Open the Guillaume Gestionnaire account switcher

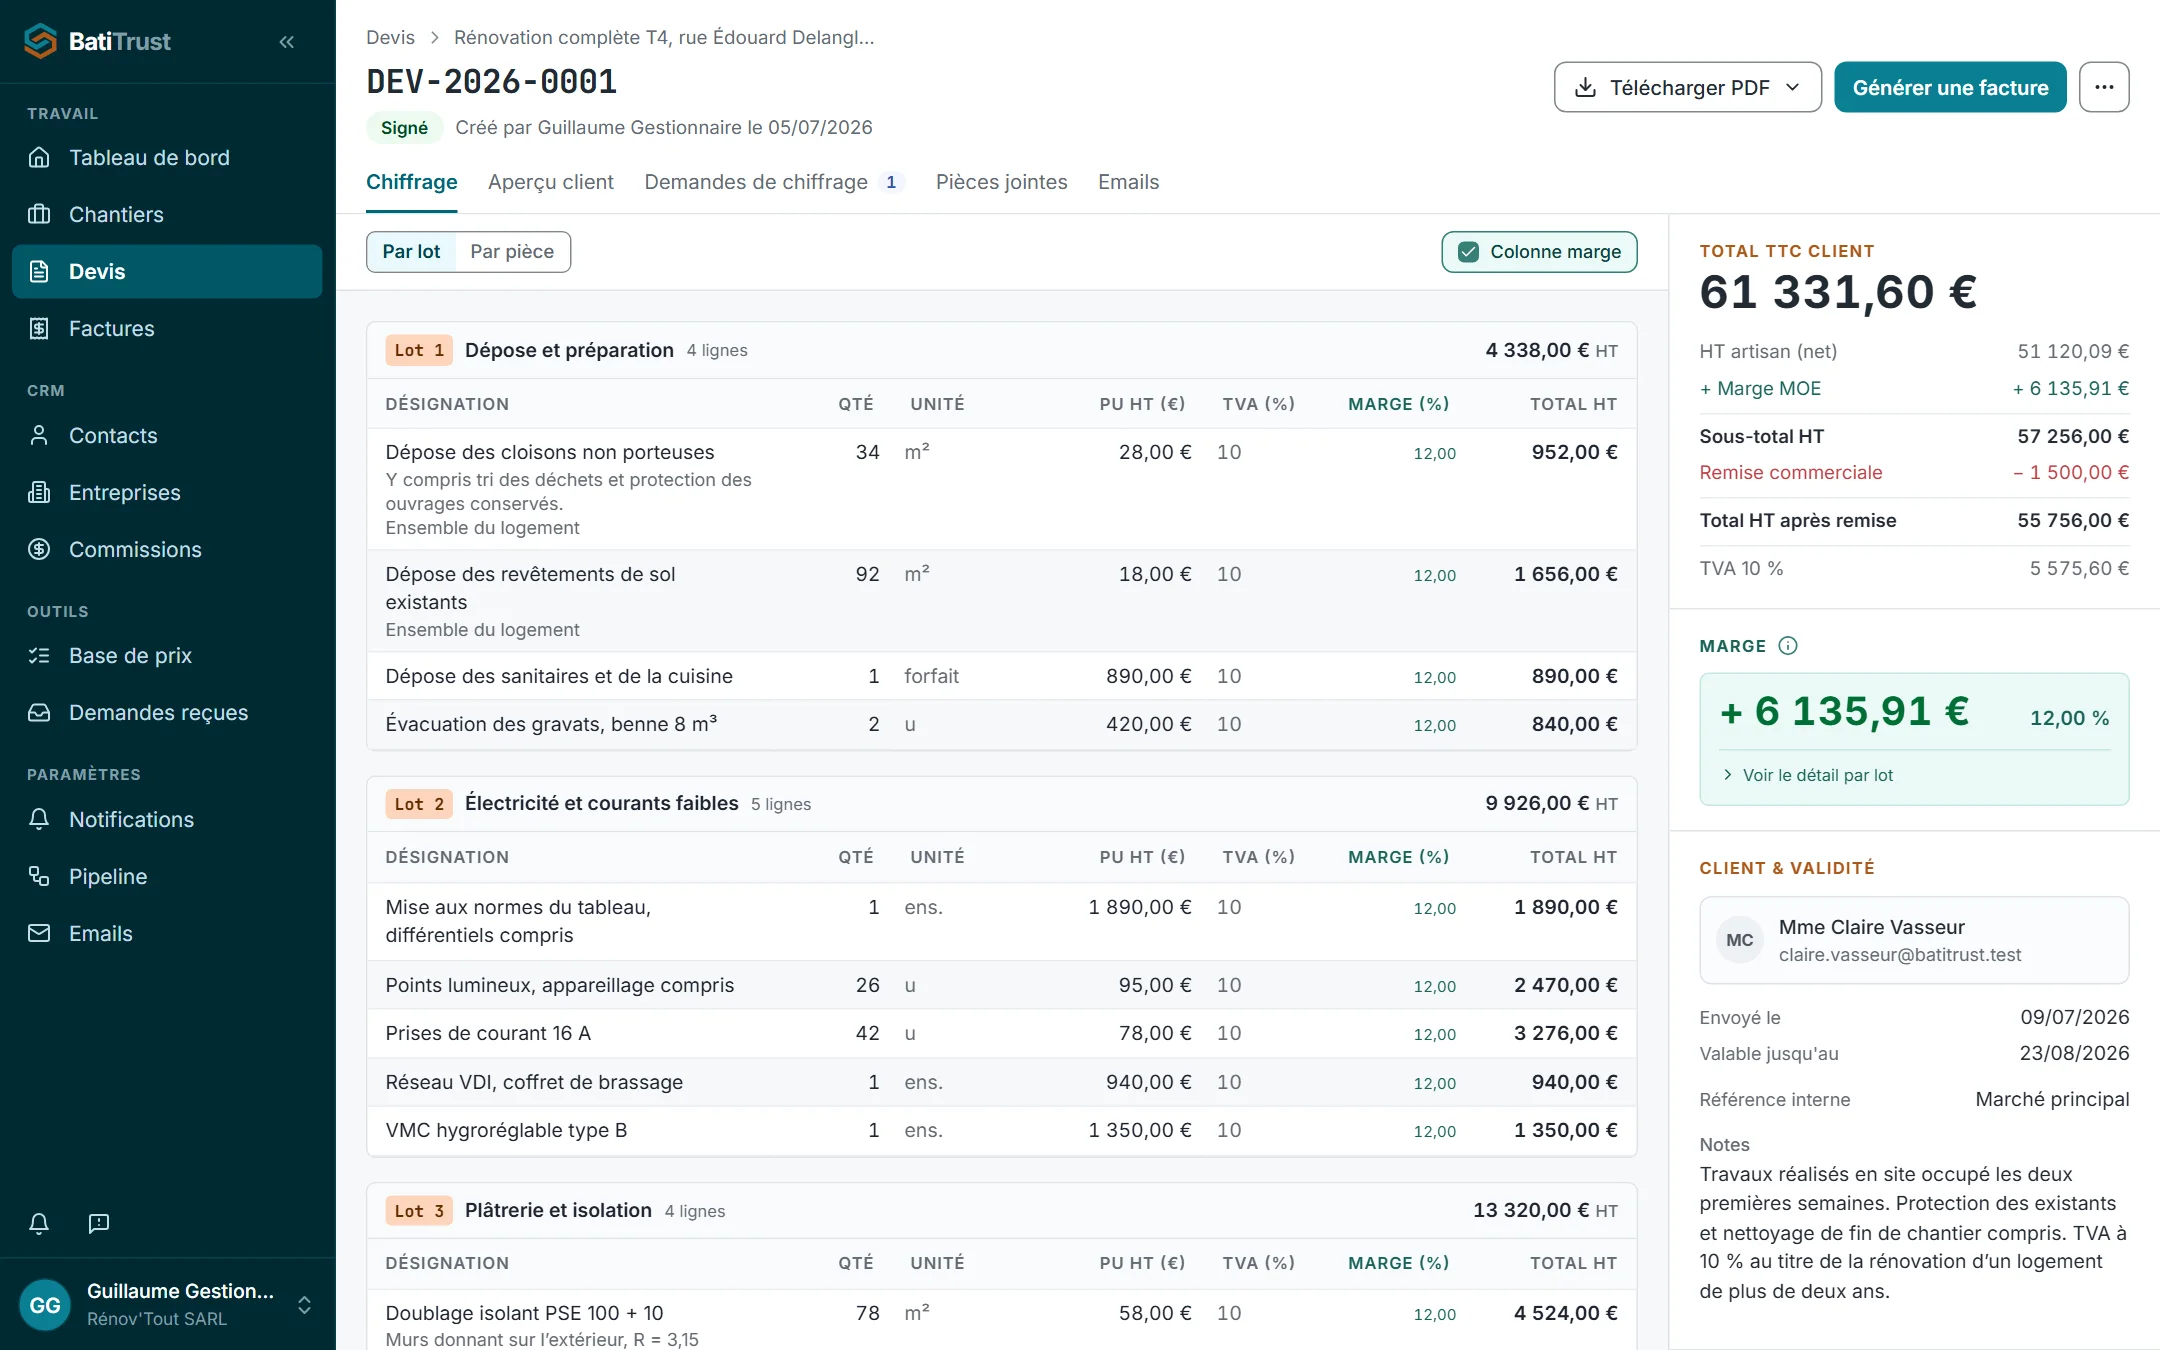coord(167,1305)
